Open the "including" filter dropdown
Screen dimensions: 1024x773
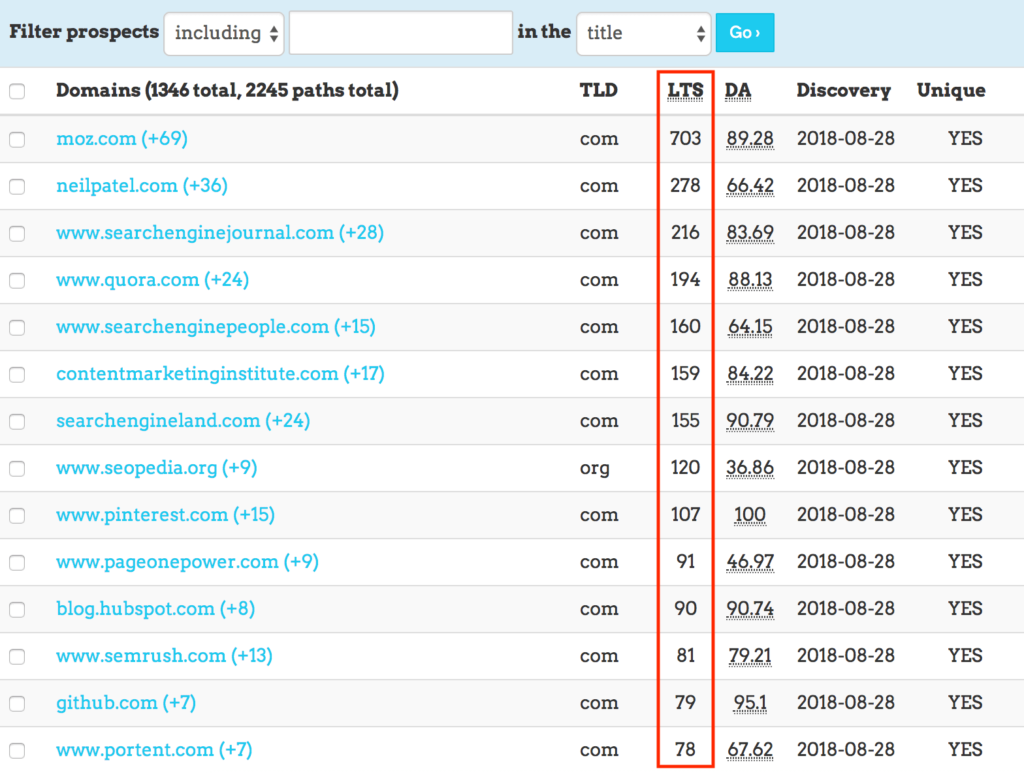(223, 32)
